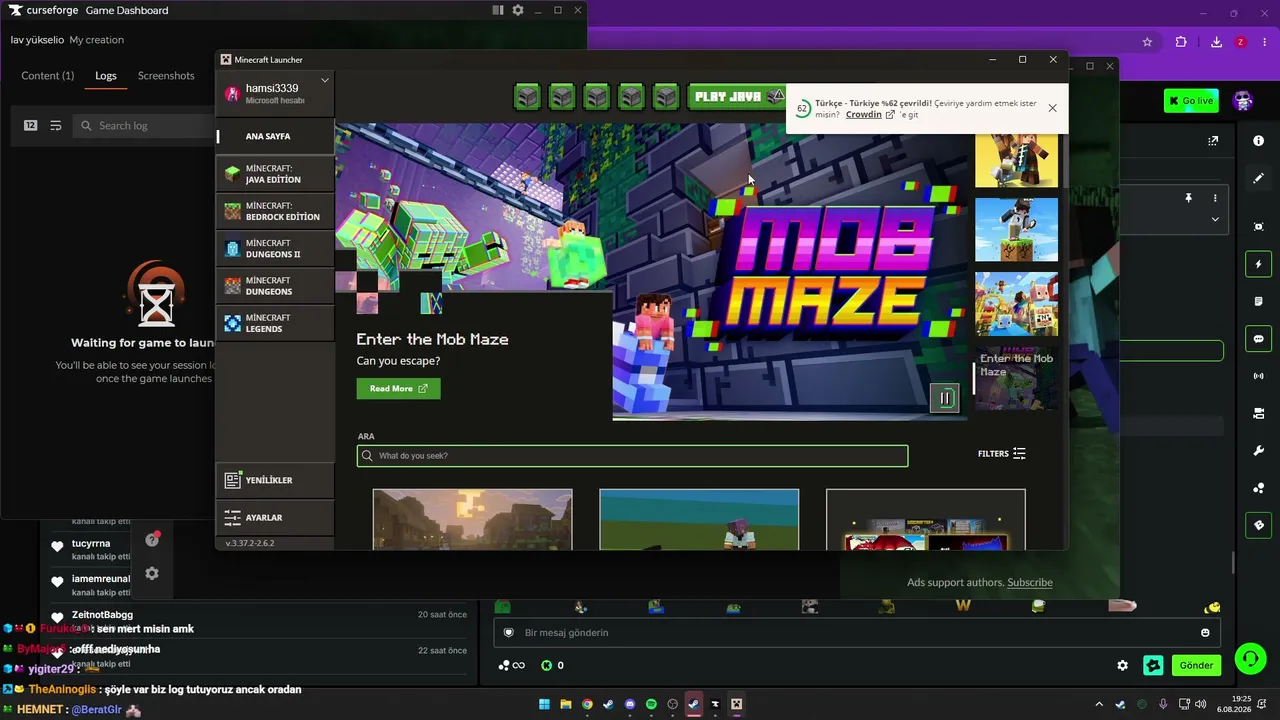Image resolution: width=1280 pixels, height=720 pixels.
Task: Click the Search log field in CurseForge
Action: 145,126
